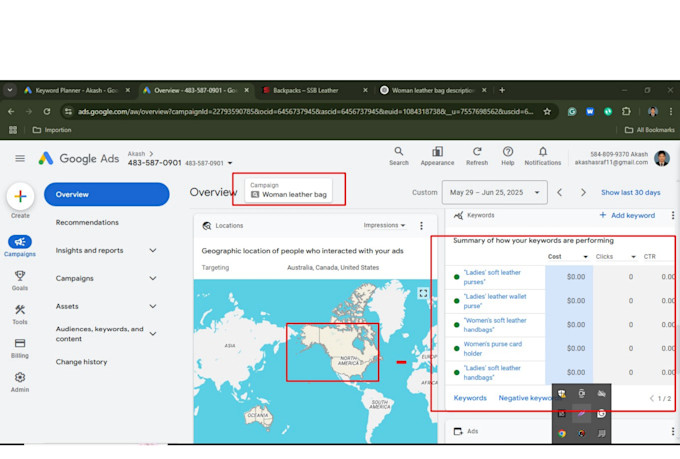Go to next date range arrow
This screenshot has width=680, height=459.
[x=583, y=192]
